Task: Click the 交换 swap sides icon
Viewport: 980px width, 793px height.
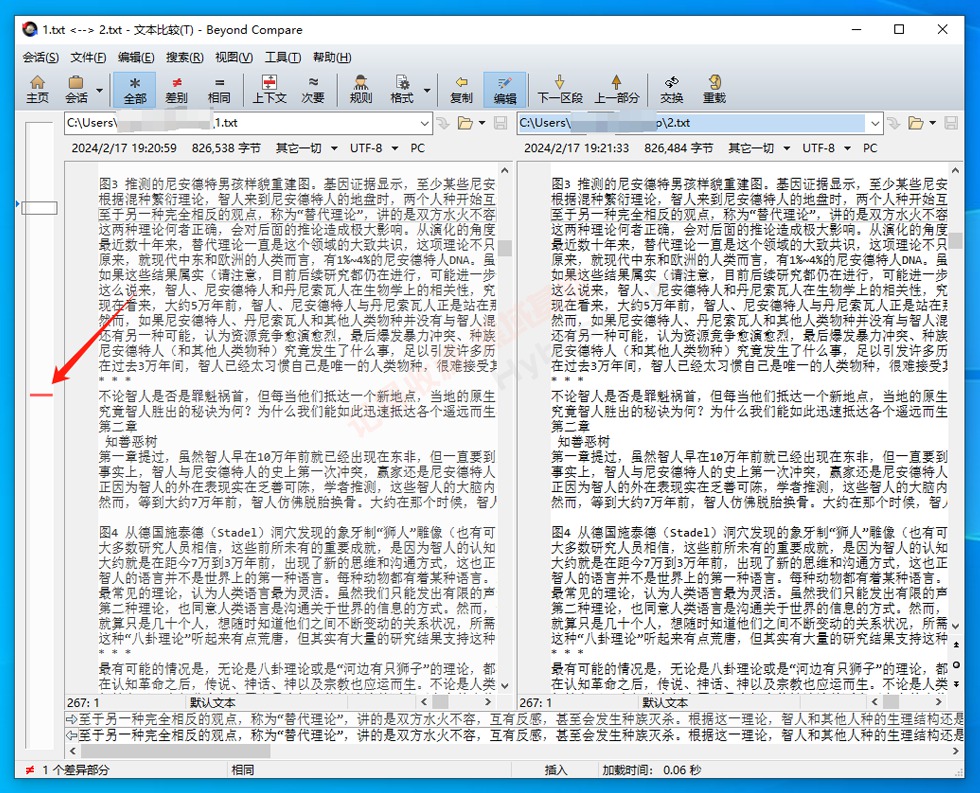Action: (671, 89)
